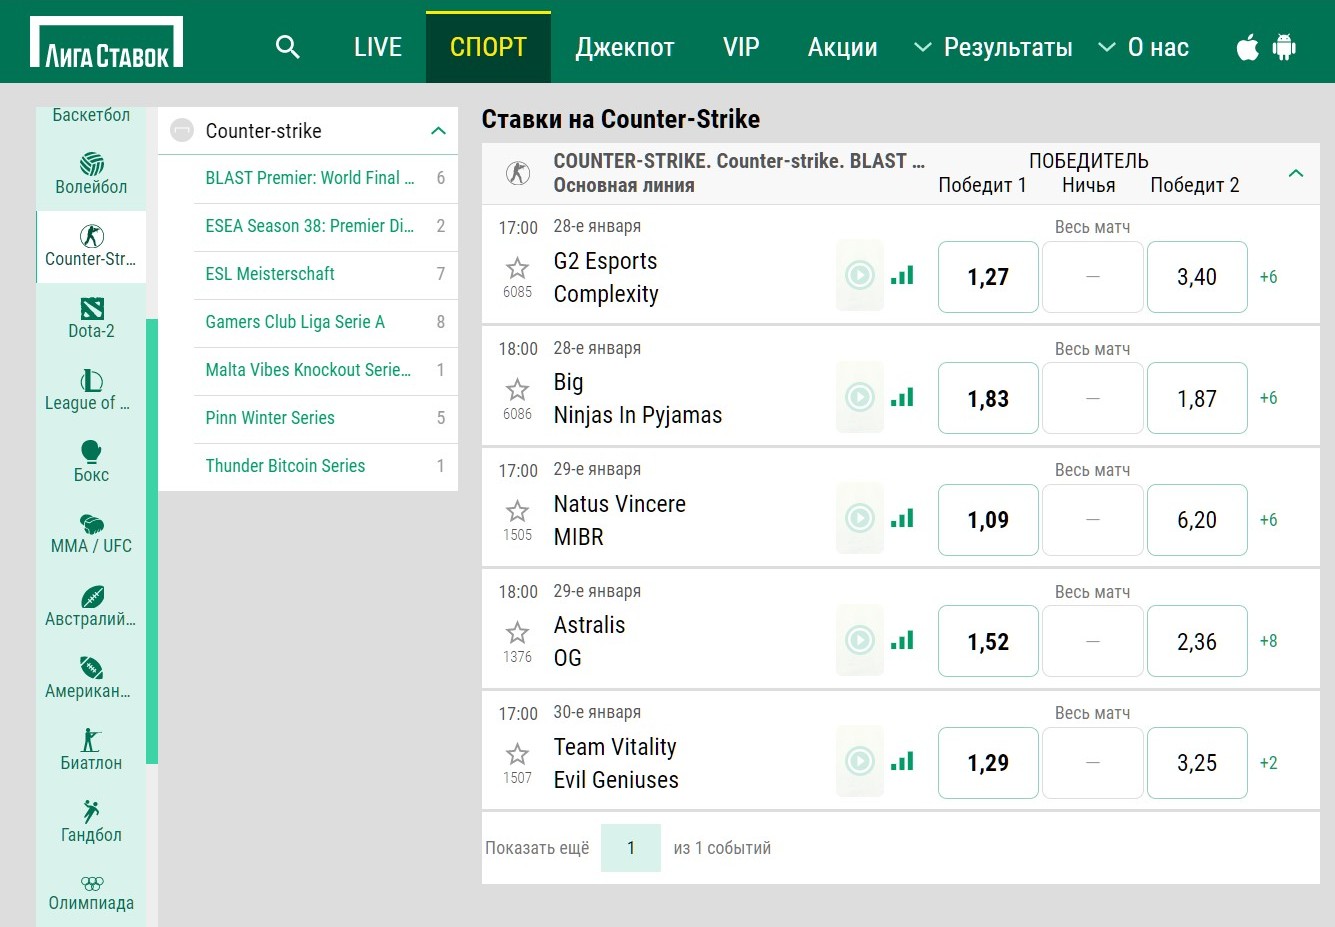Select Counter-Strike in the sports sidebar
Viewport: 1335px width, 927px height.
91,246
